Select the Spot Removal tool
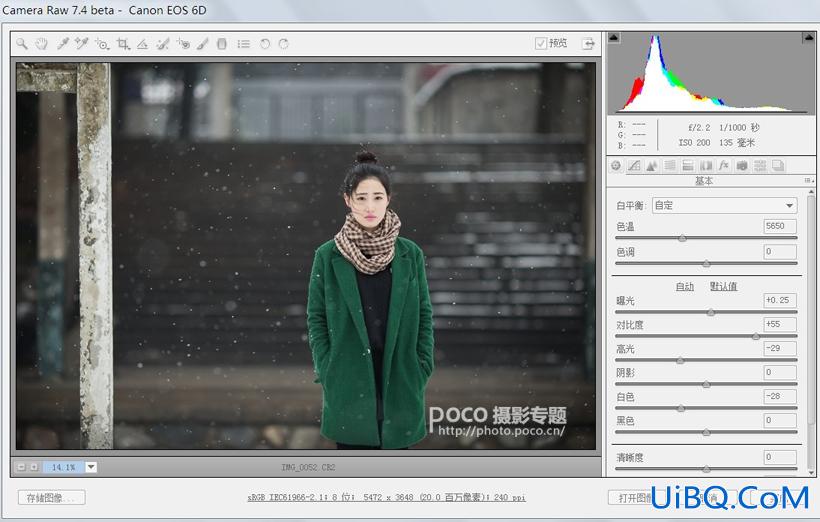The height and width of the screenshot is (522, 820). click(x=163, y=44)
